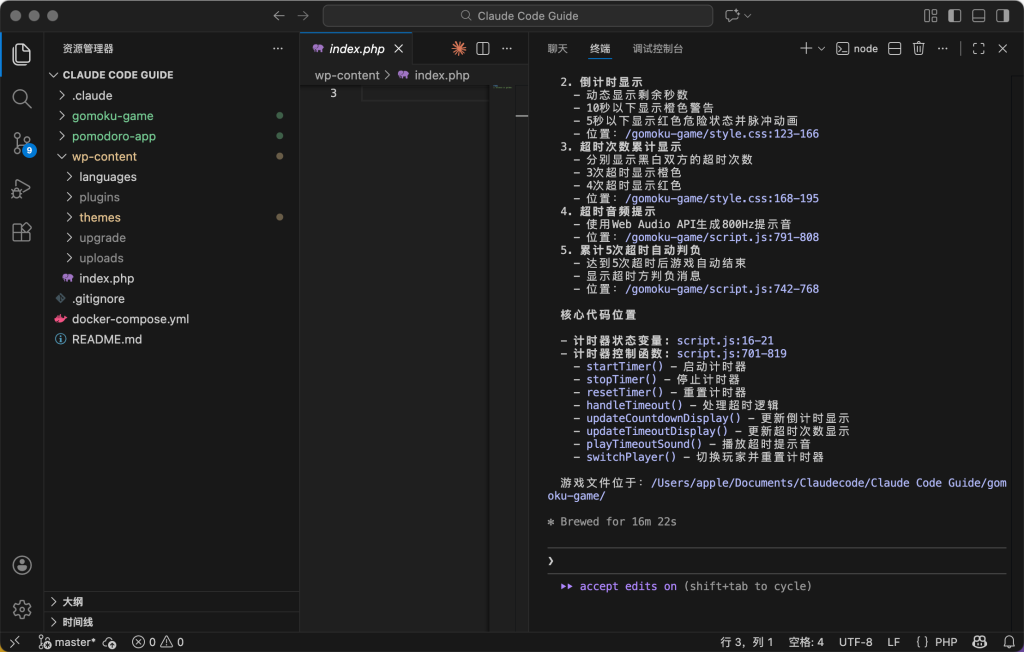The width and height of the screenshot is (1024, 652).
Task: Click the Claude Code spark icon
Action: (x=459, y=48)
